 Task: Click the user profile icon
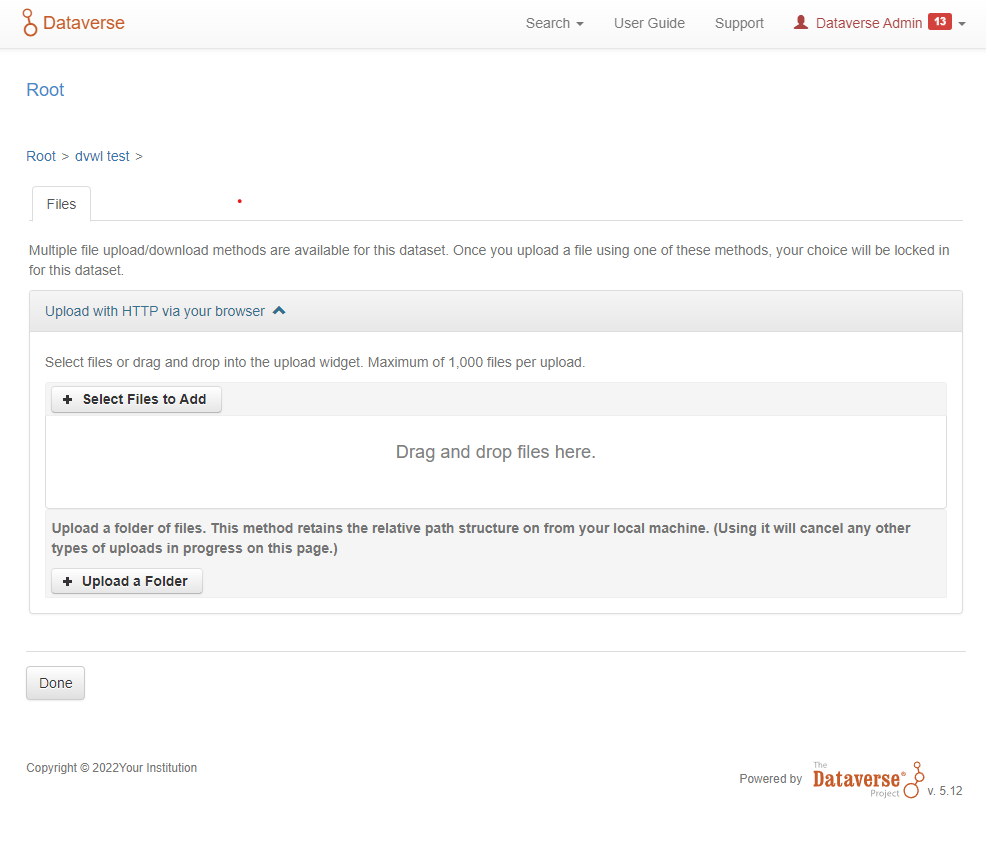point(800,22)
